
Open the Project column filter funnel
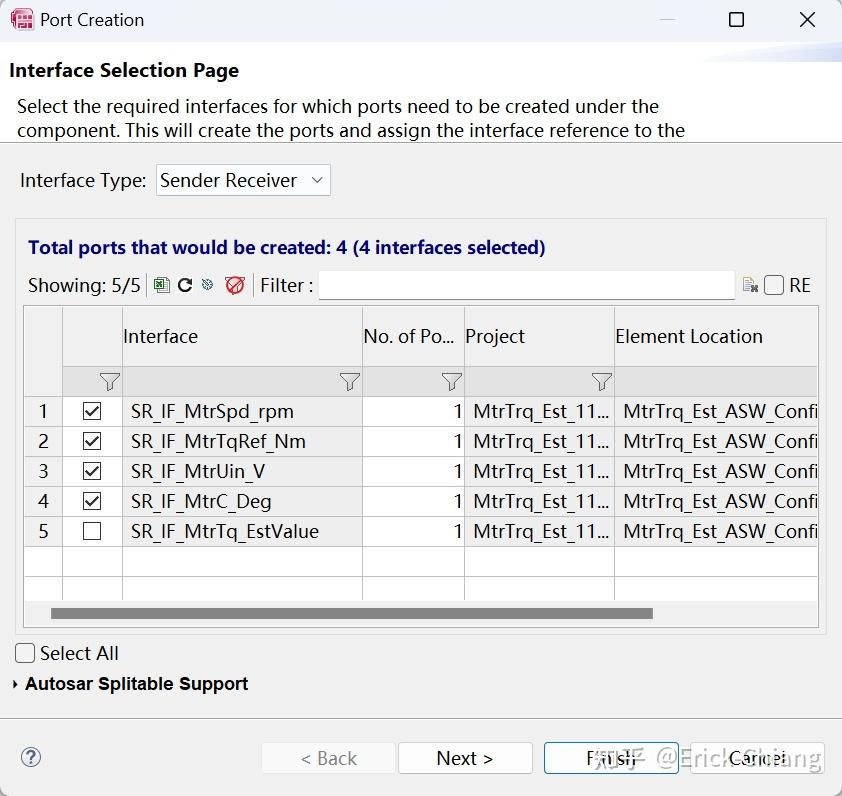[601, 381]
